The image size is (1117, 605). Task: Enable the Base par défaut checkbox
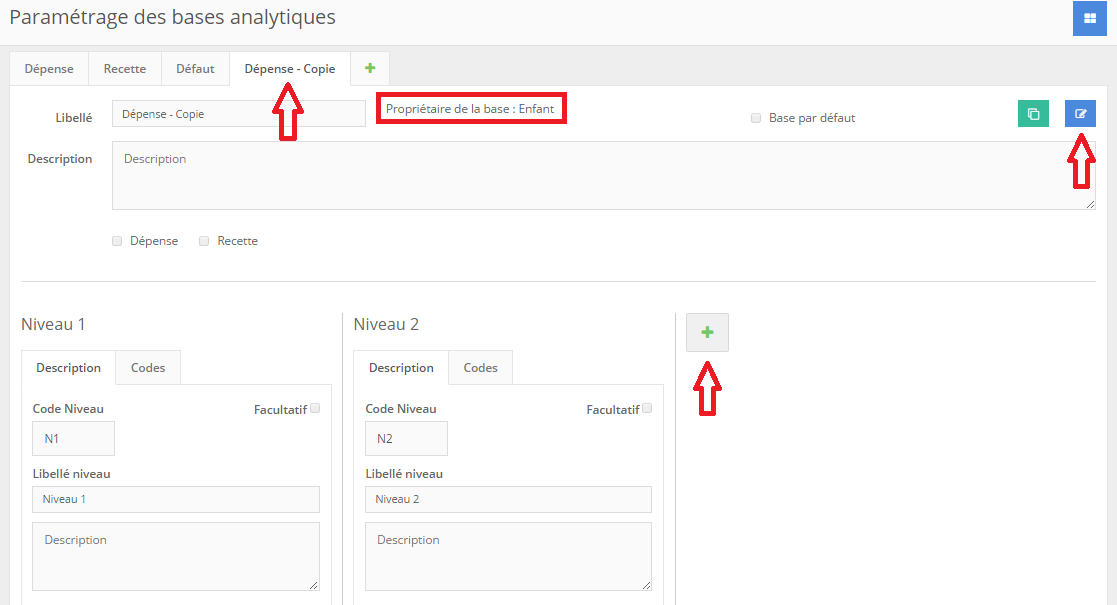(x=756, y=118)
